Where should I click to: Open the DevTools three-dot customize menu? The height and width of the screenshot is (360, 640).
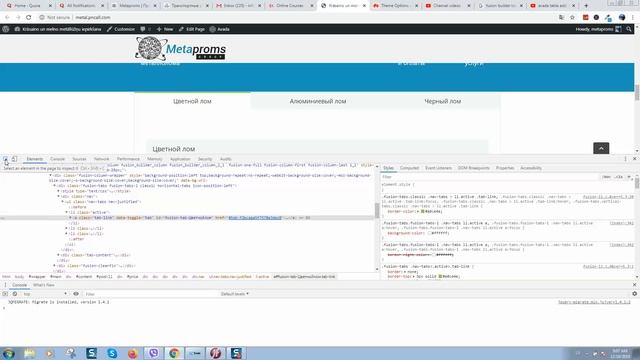625,159
